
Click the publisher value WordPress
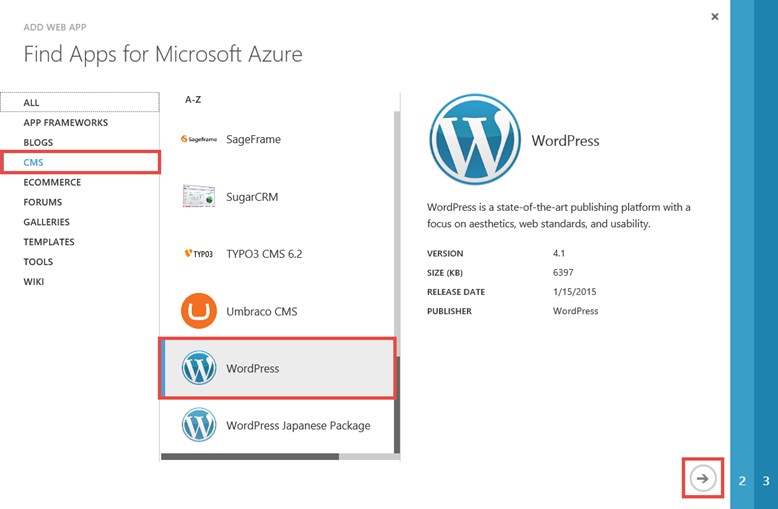(x=576, y=311)
